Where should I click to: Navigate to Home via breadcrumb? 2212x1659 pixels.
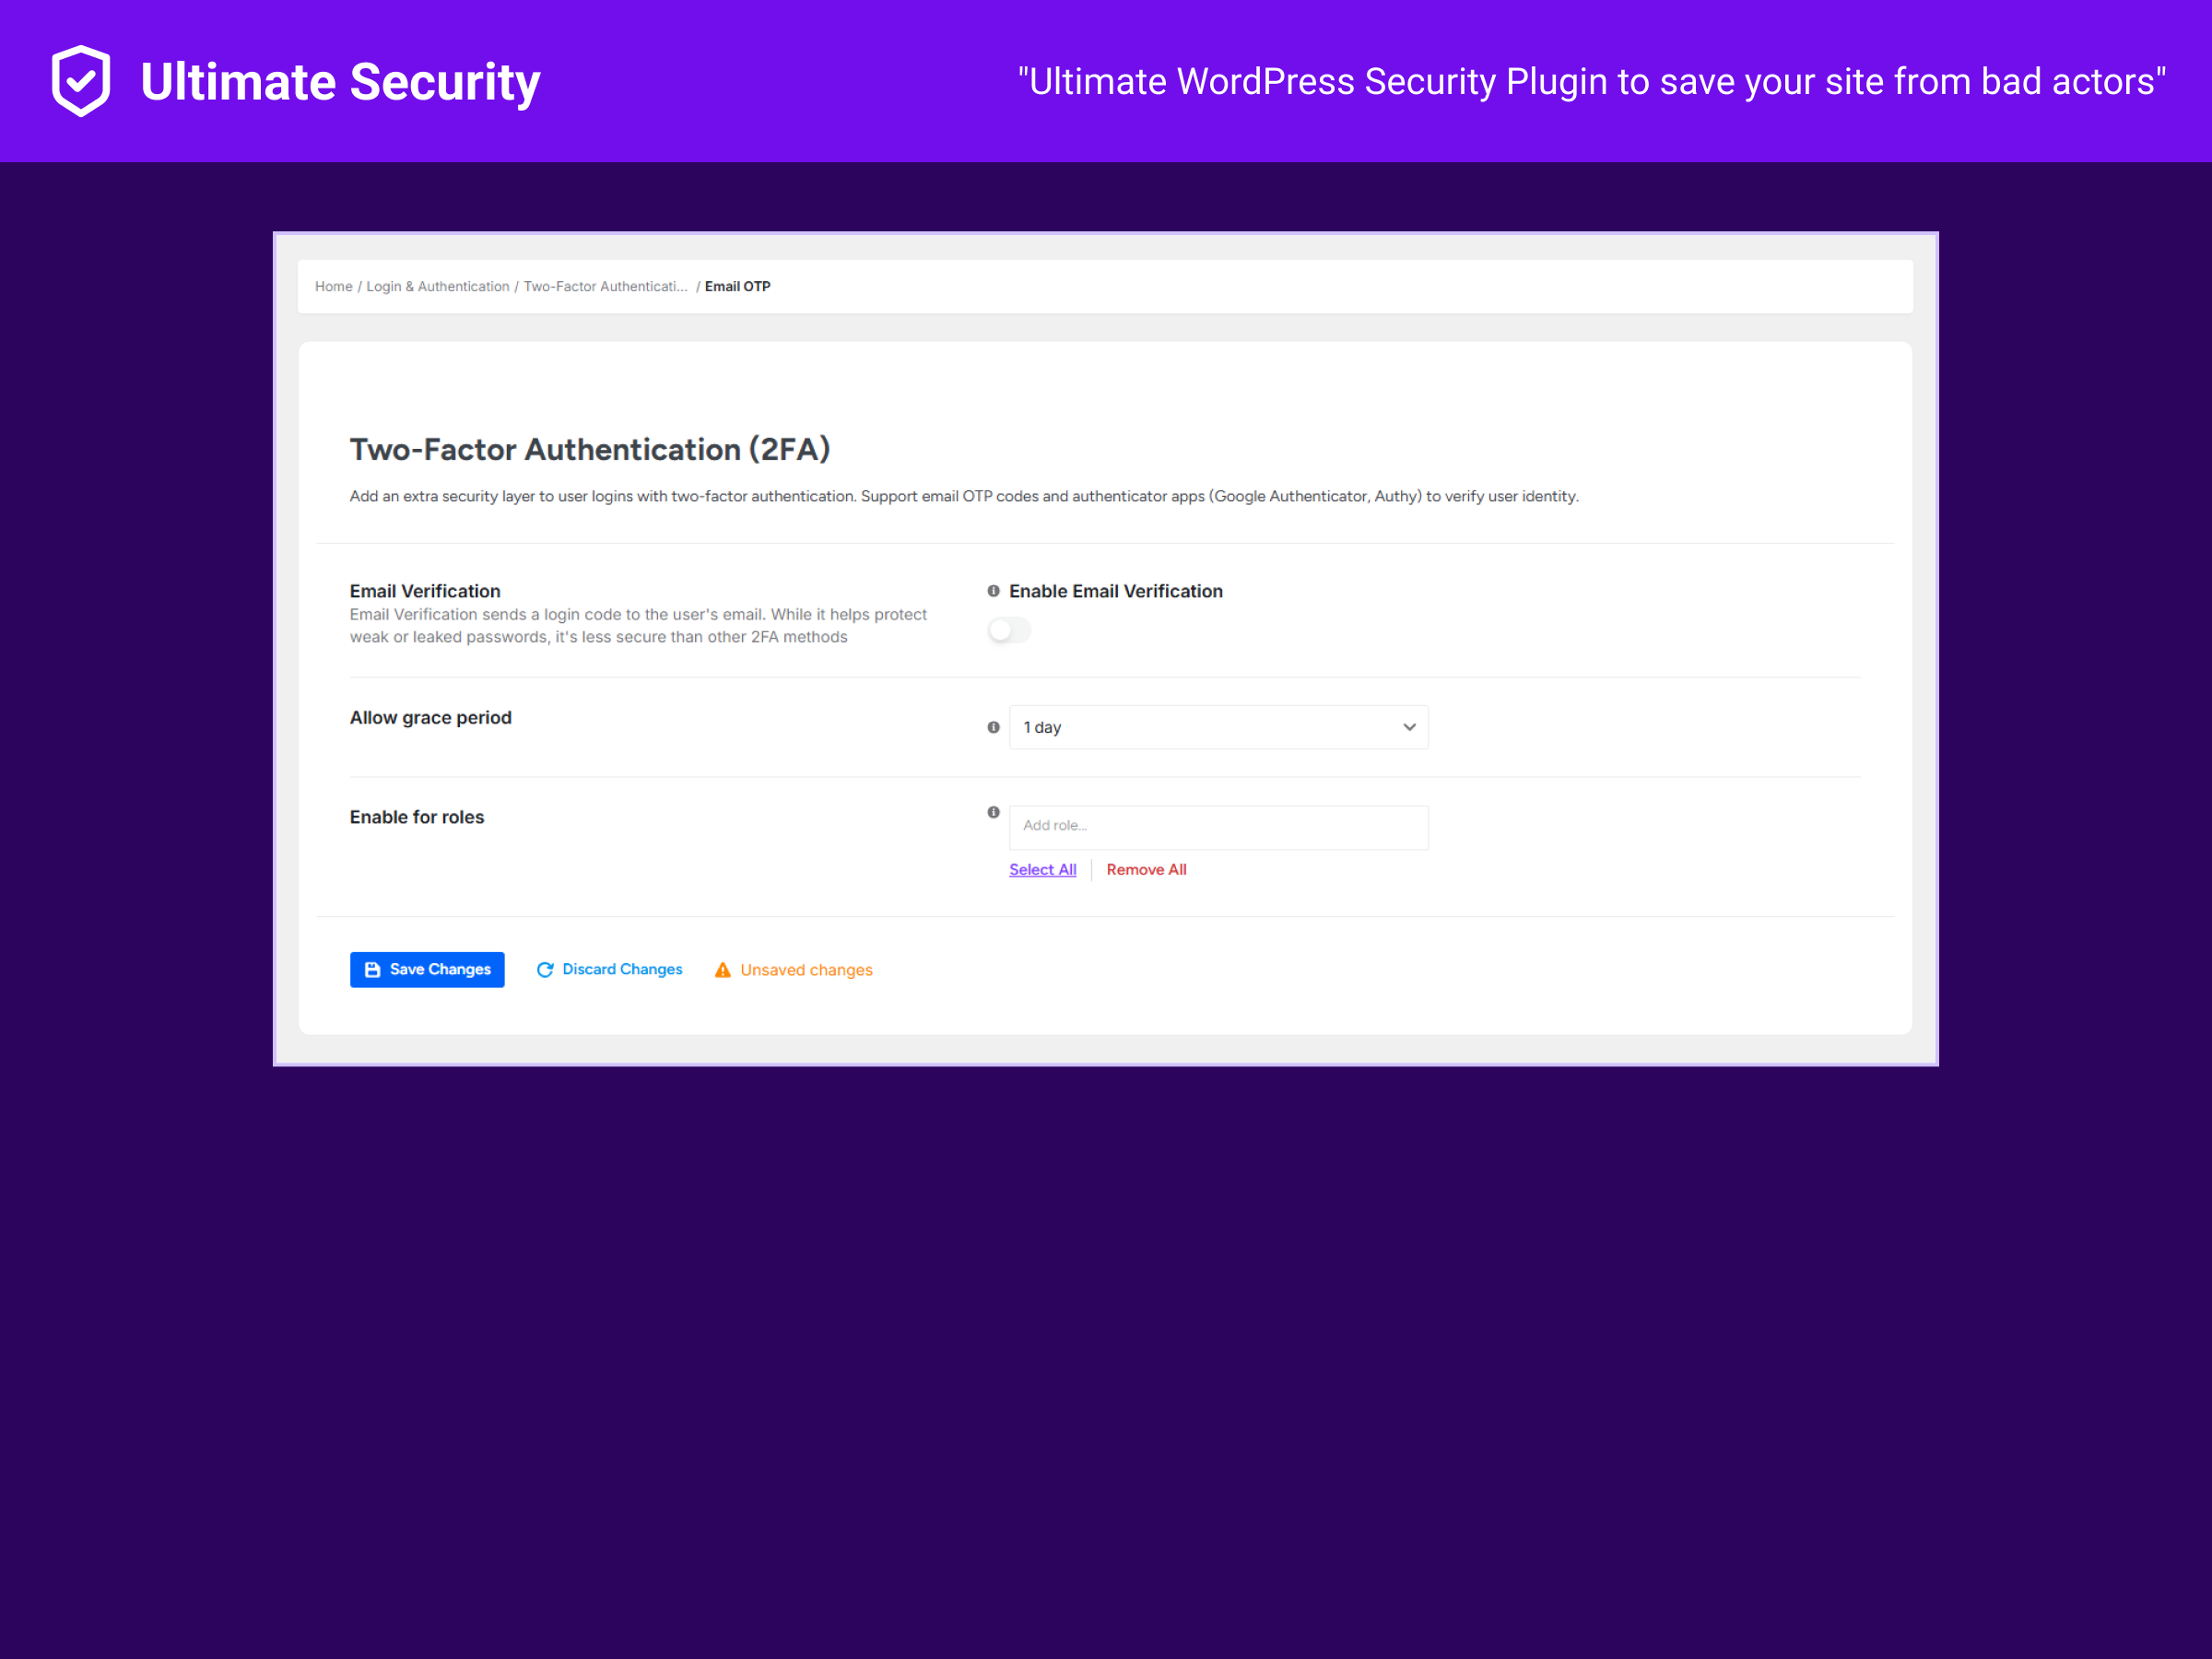(x=333, y=286)
